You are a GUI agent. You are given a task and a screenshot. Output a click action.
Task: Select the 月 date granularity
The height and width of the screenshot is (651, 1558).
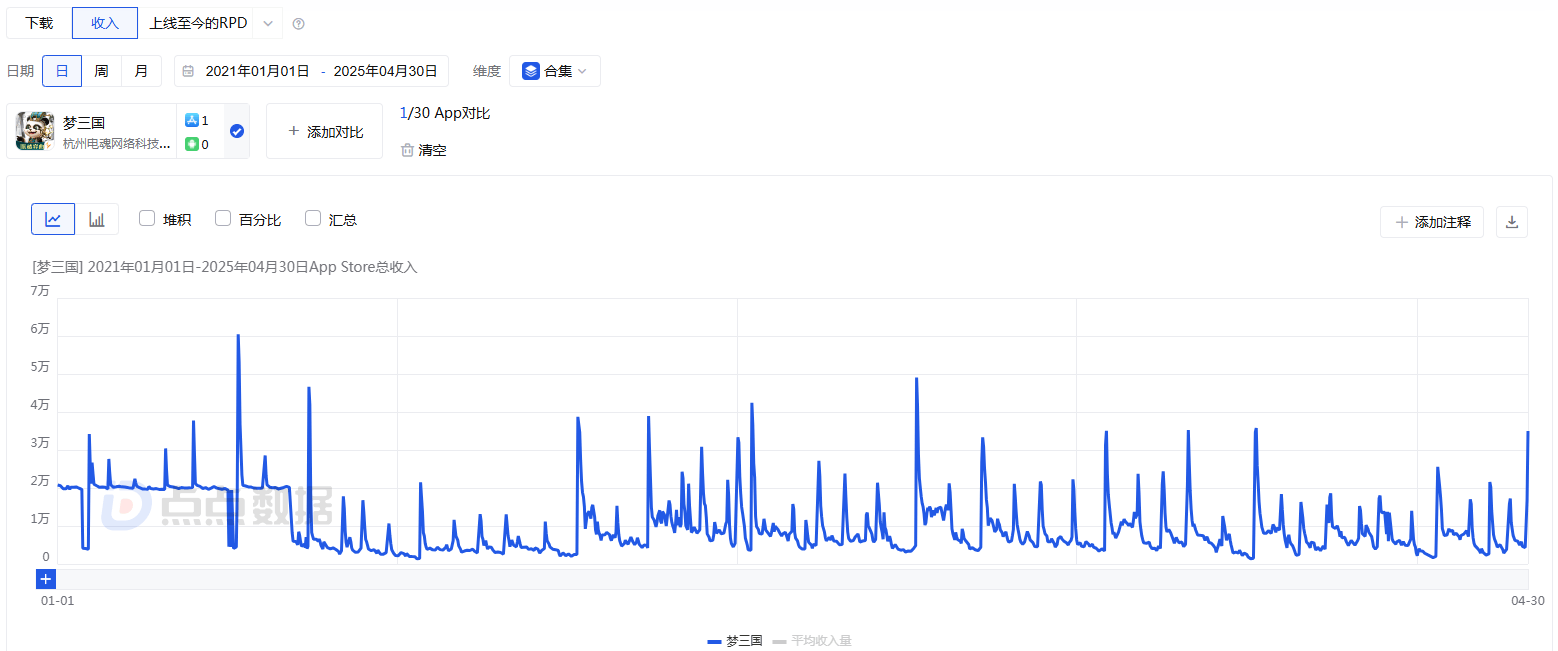tap(141, 71)
